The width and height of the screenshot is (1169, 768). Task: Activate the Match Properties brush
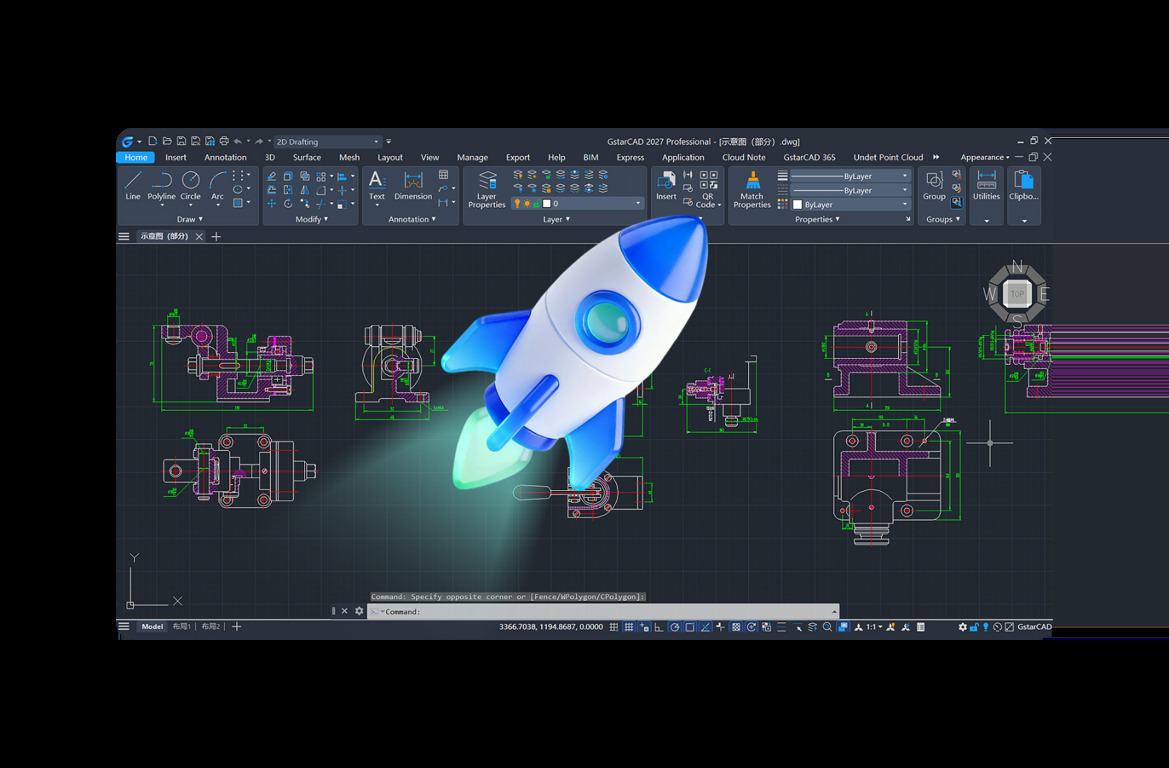tap(752, 189)
